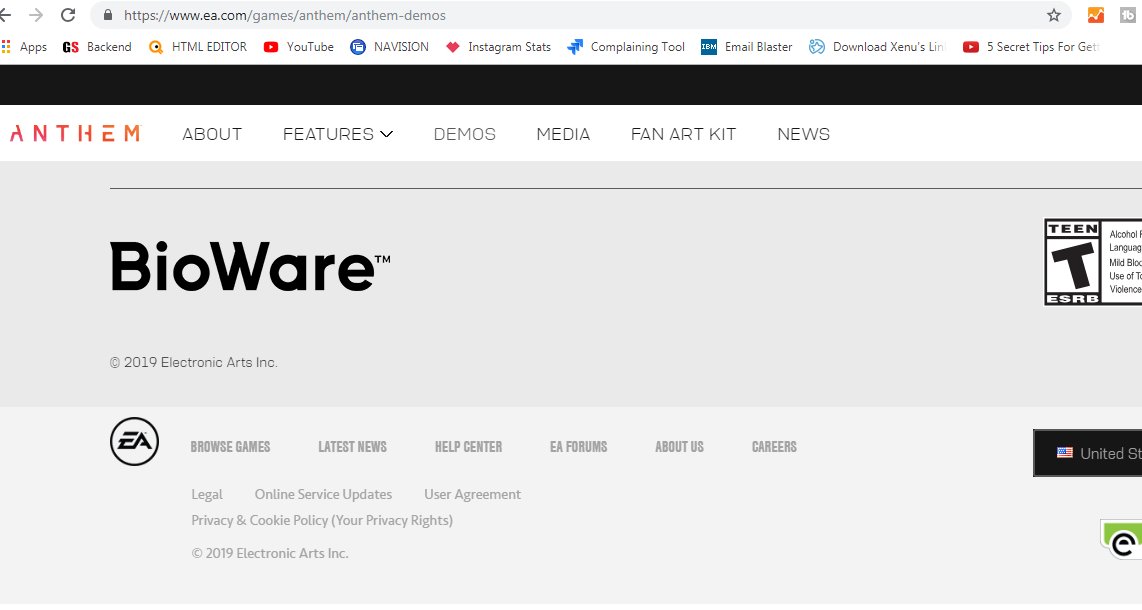Open Download Xenu's Link bookmark
Image resolution: width=1142 pixels, height=610 pixels.
(x=877, y=47)
